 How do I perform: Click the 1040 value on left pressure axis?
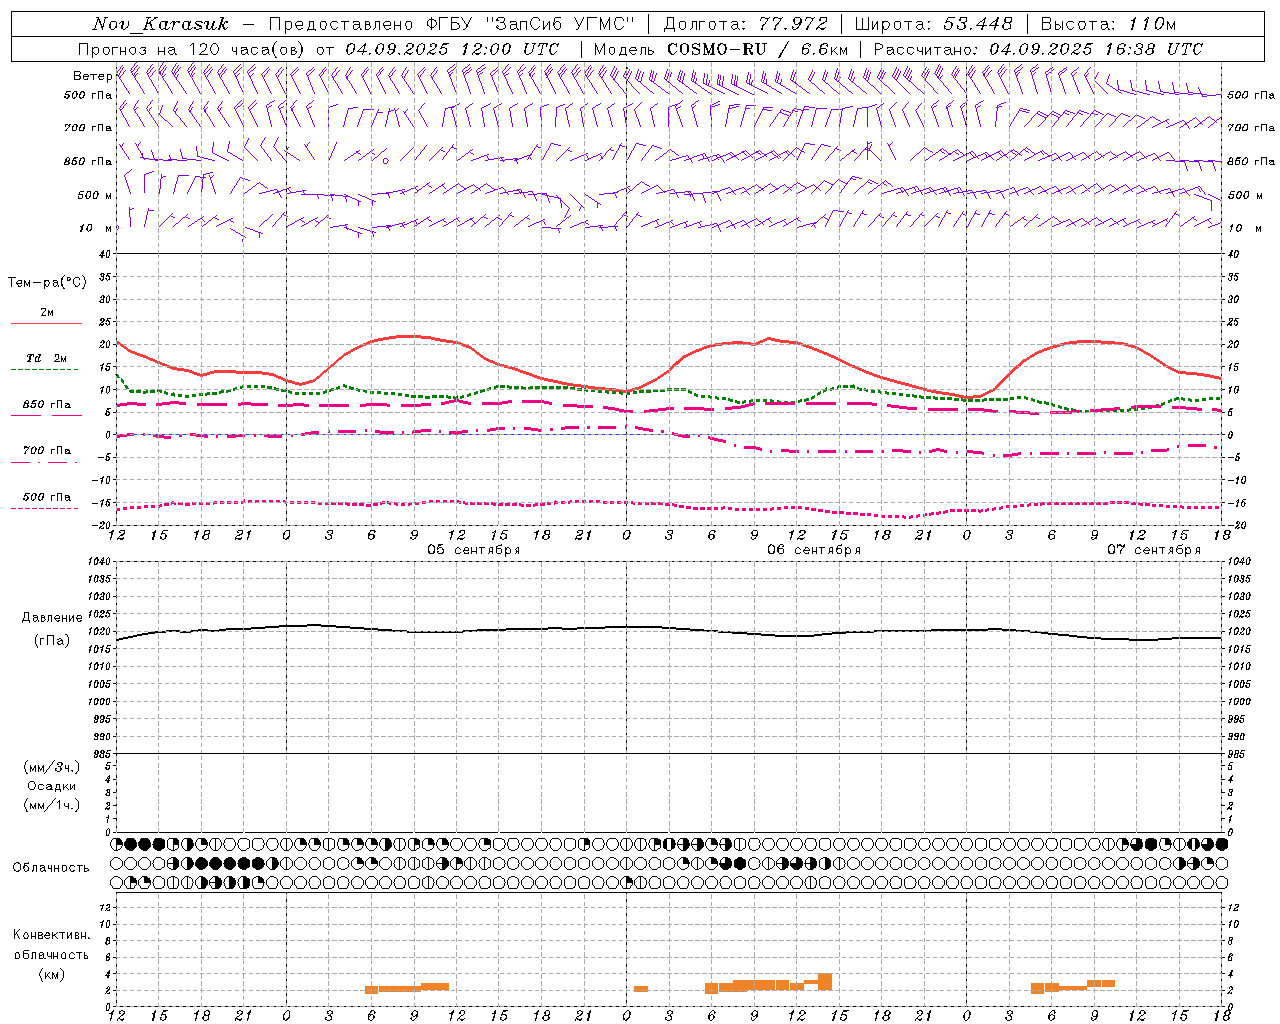point(100,561)
